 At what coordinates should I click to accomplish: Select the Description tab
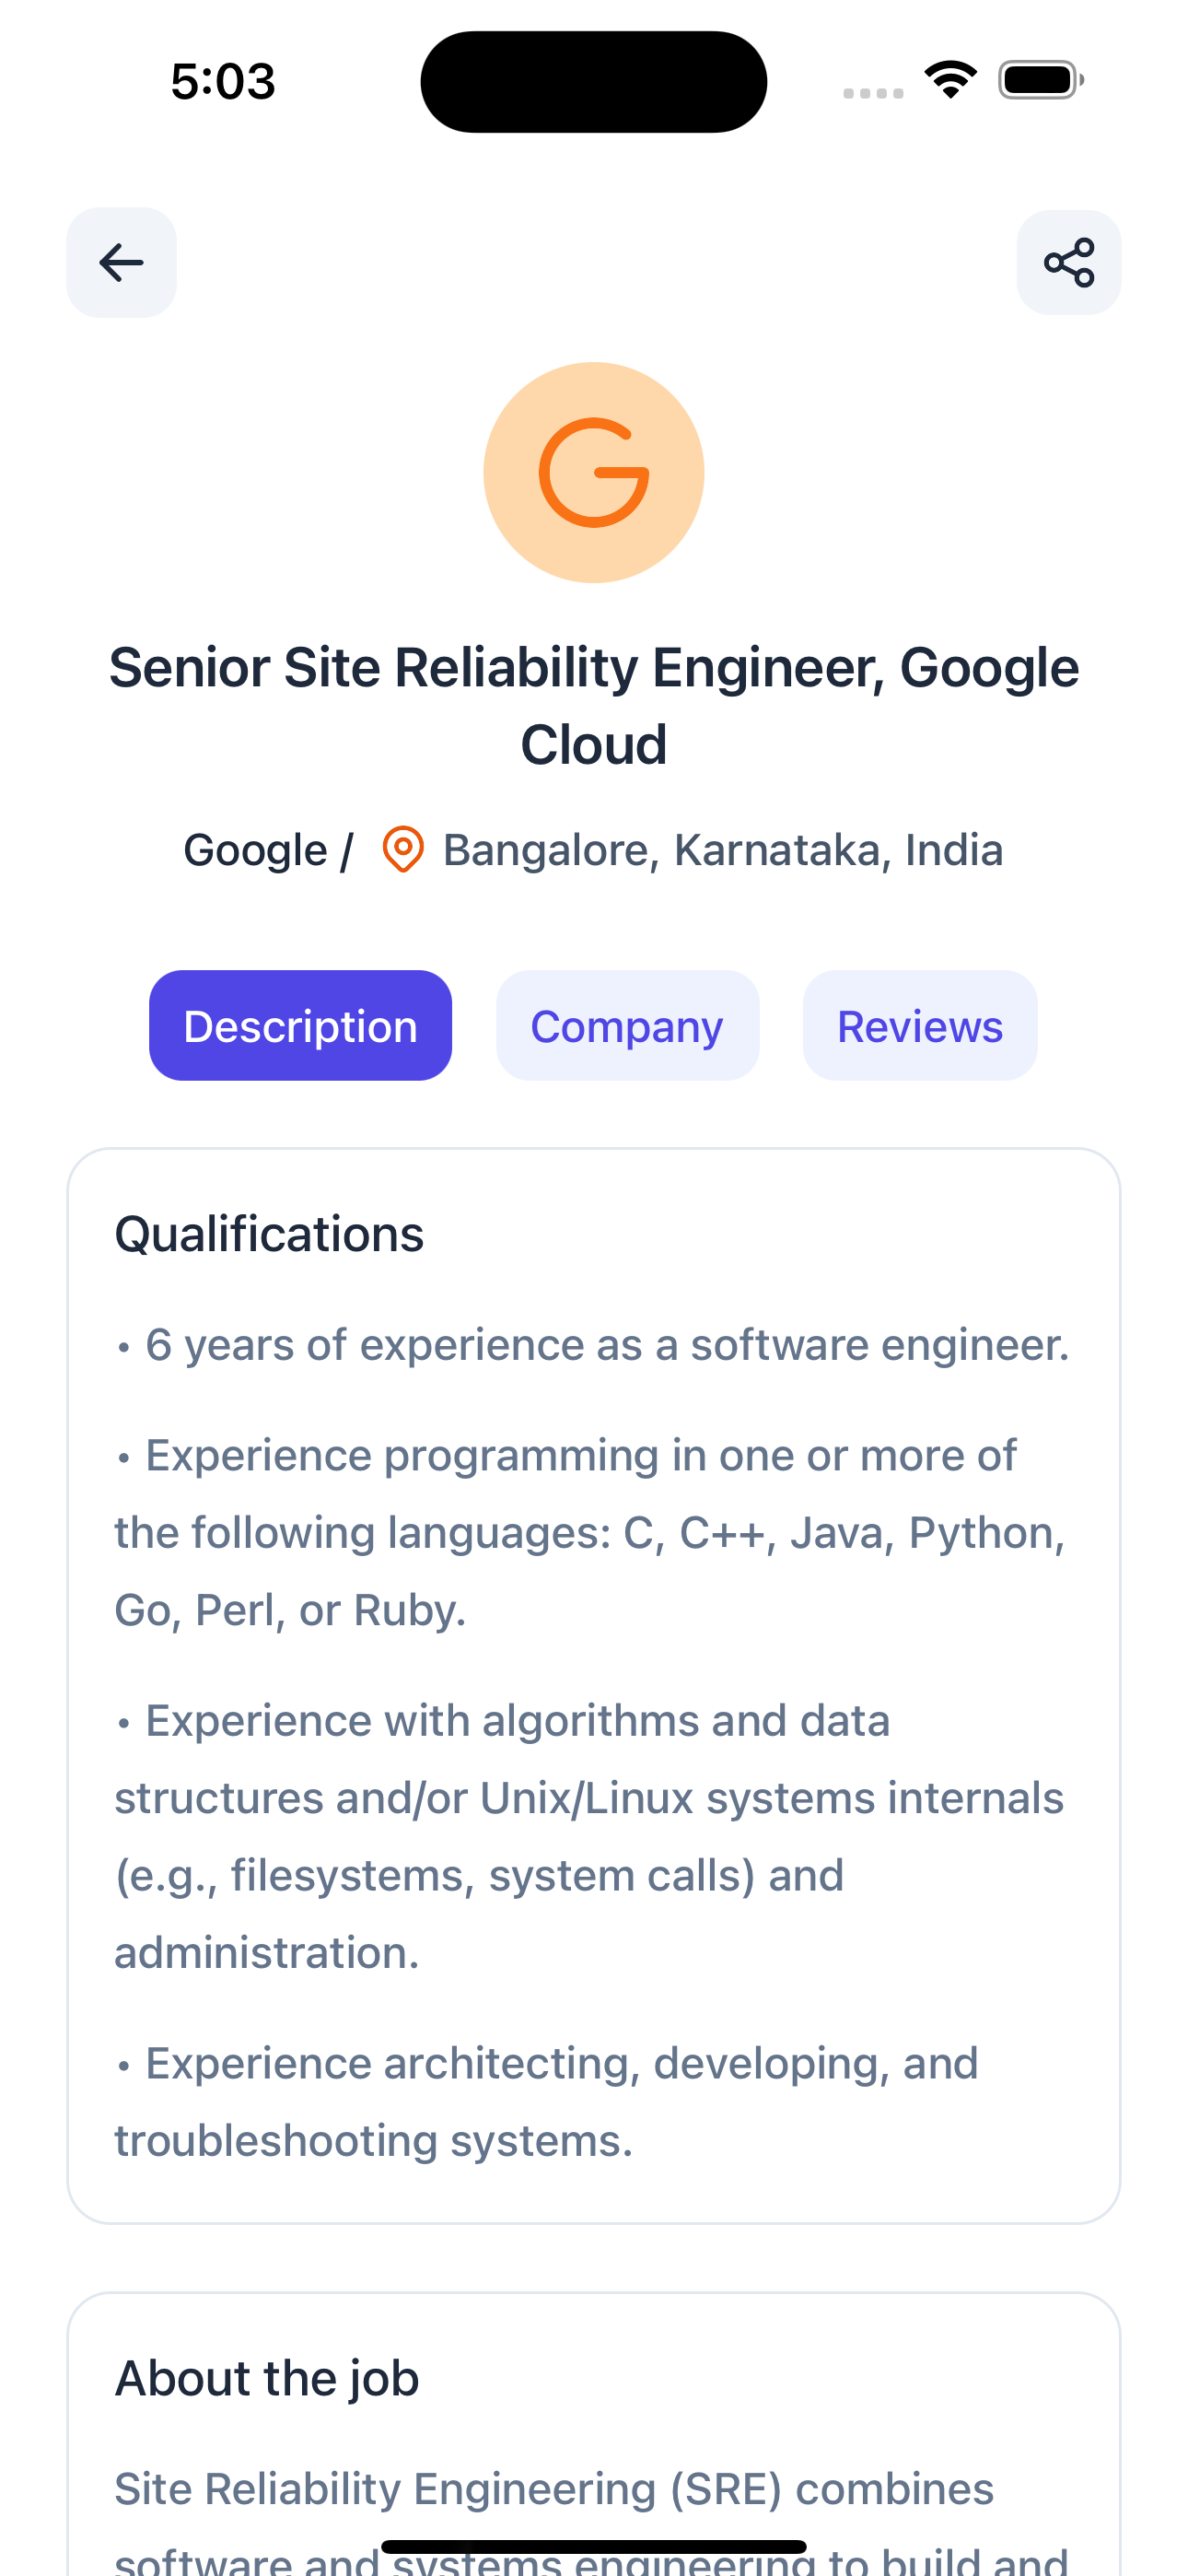[300, 1026]
